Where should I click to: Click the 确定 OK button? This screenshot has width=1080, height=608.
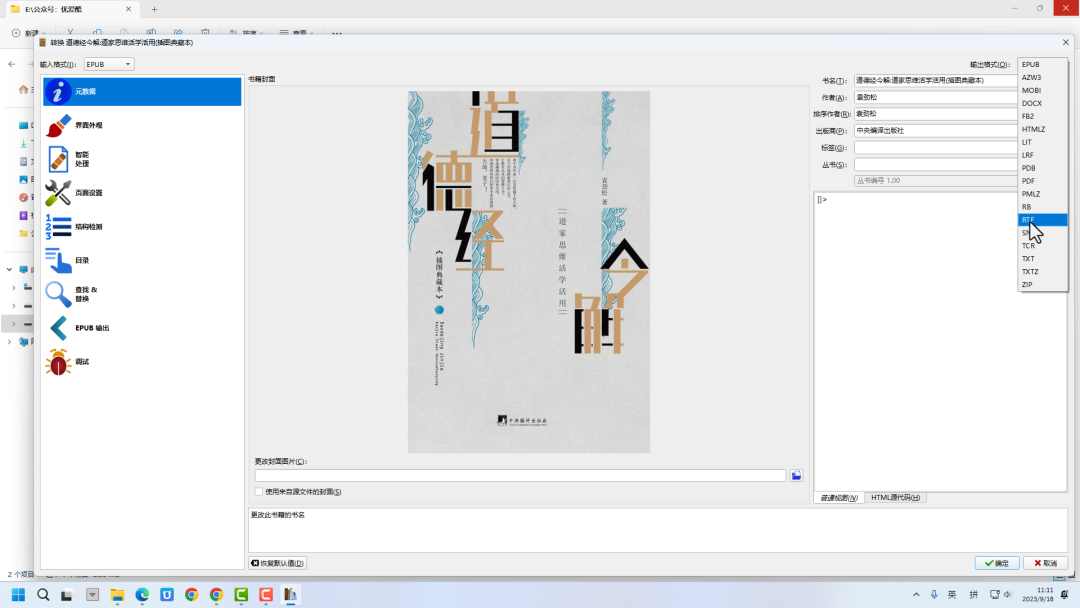point(997,563)
